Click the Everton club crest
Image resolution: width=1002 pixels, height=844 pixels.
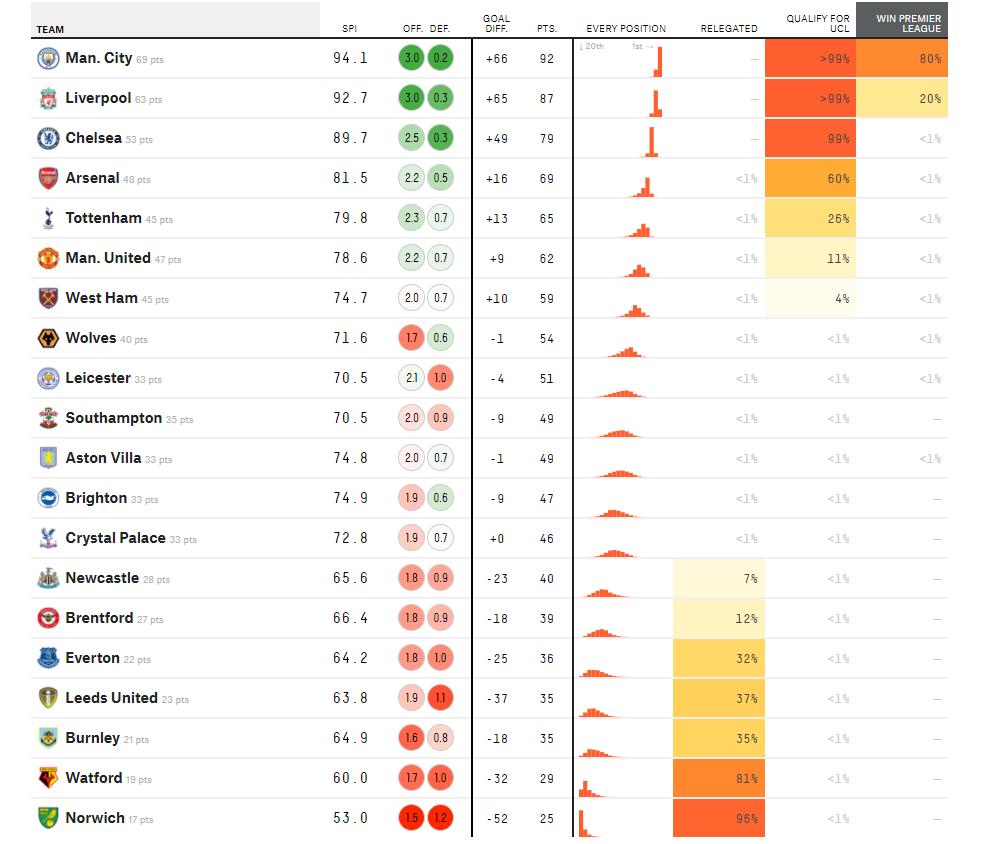[48, 659]
